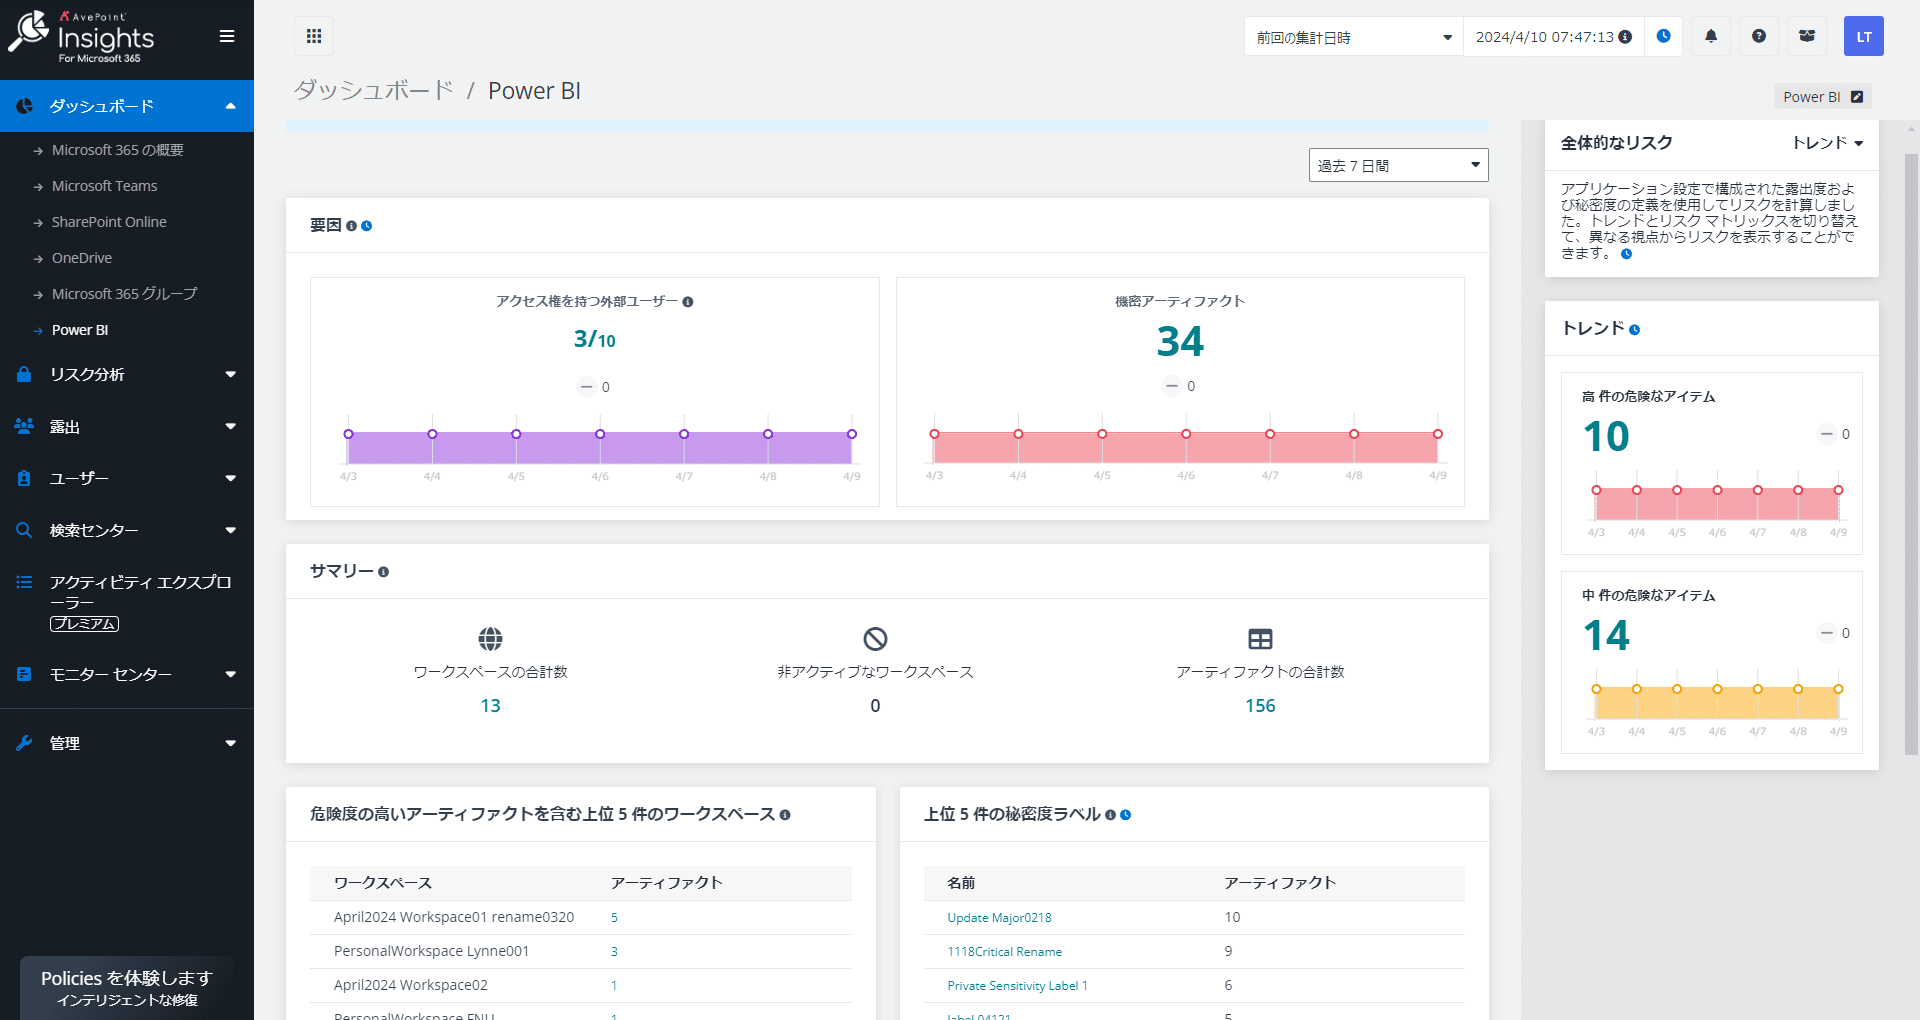Click info icon next to timestamp 07:47:13
1920x1020 pixels.
pyautogui.click(x=1626, y=37)
